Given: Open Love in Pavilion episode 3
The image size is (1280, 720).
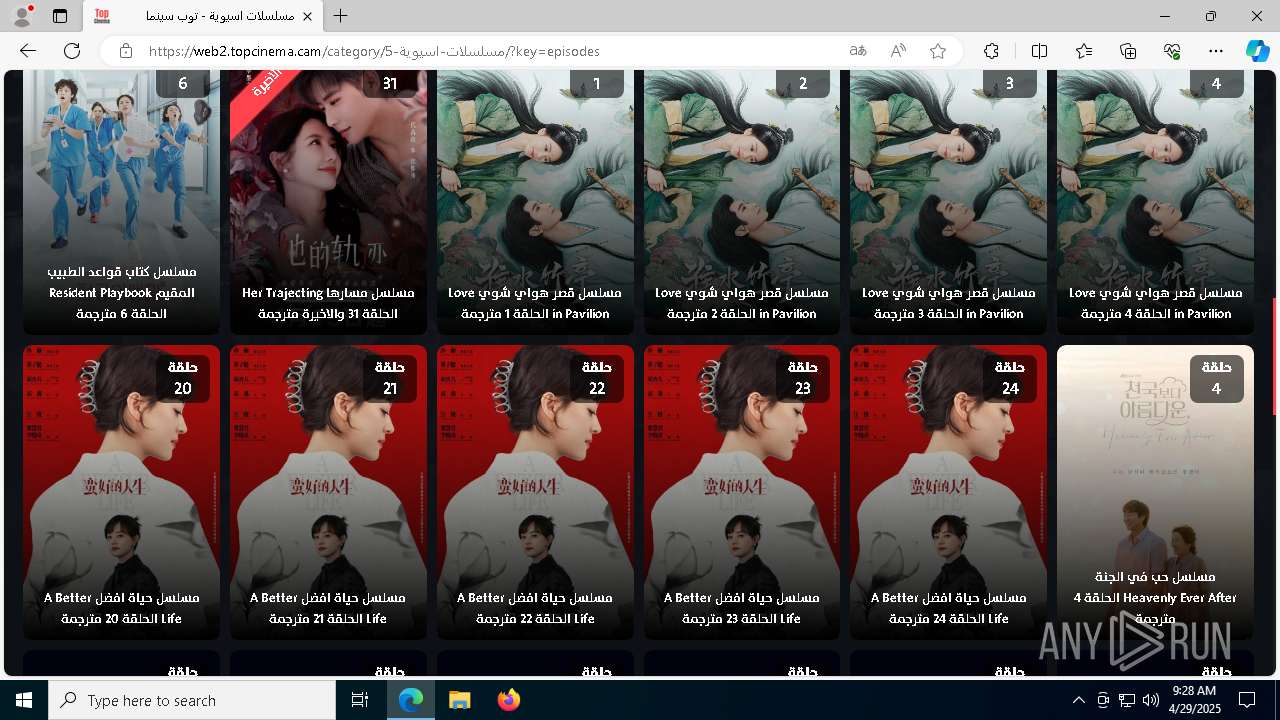Looking at the screenshot, I should click(948, 202).
